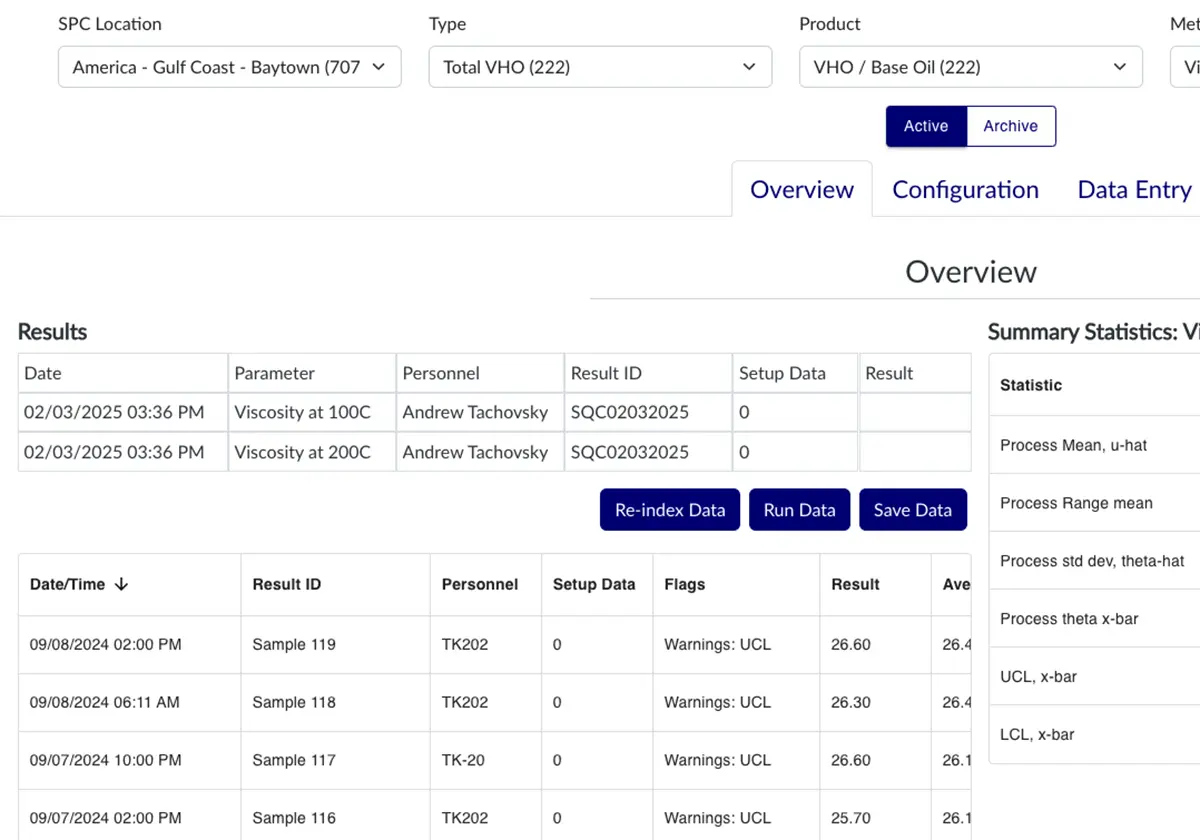Click Andrew Tachovsky in the Viscosity at 100C row
Viewport: 1200px width, 840px height.
pyautogui.click(x=475, y=412)
